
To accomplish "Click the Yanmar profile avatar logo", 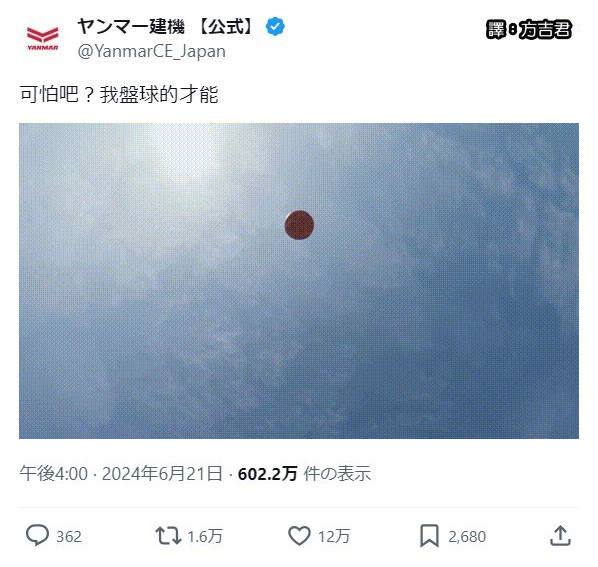I will [x=42, y=39].
